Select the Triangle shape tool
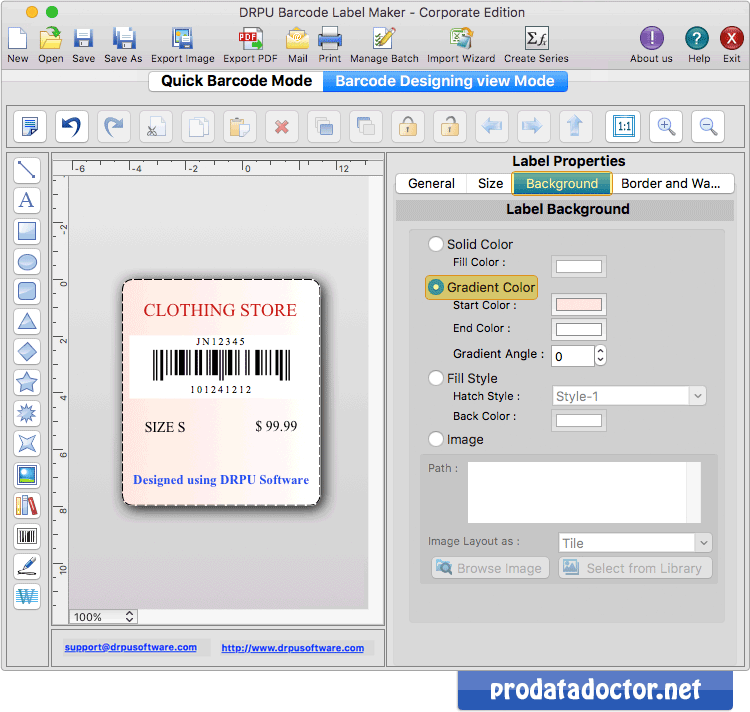 [27, 322]
